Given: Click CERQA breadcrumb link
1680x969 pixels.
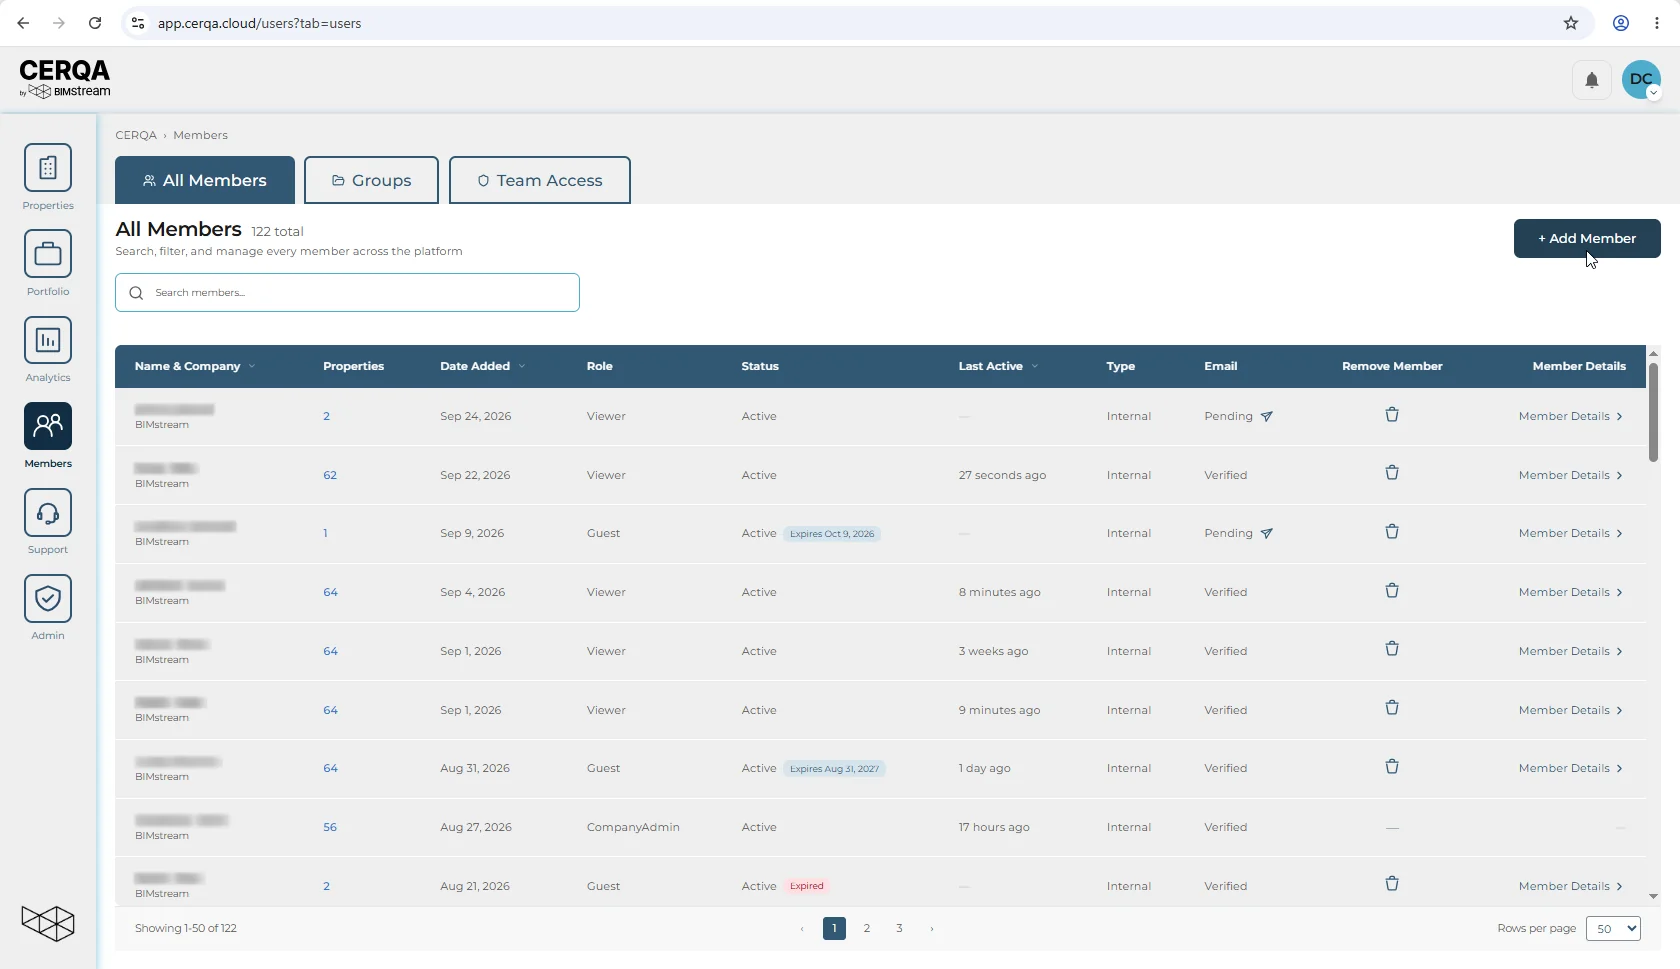Looking at the screenshot, I should tap(136, 135).
